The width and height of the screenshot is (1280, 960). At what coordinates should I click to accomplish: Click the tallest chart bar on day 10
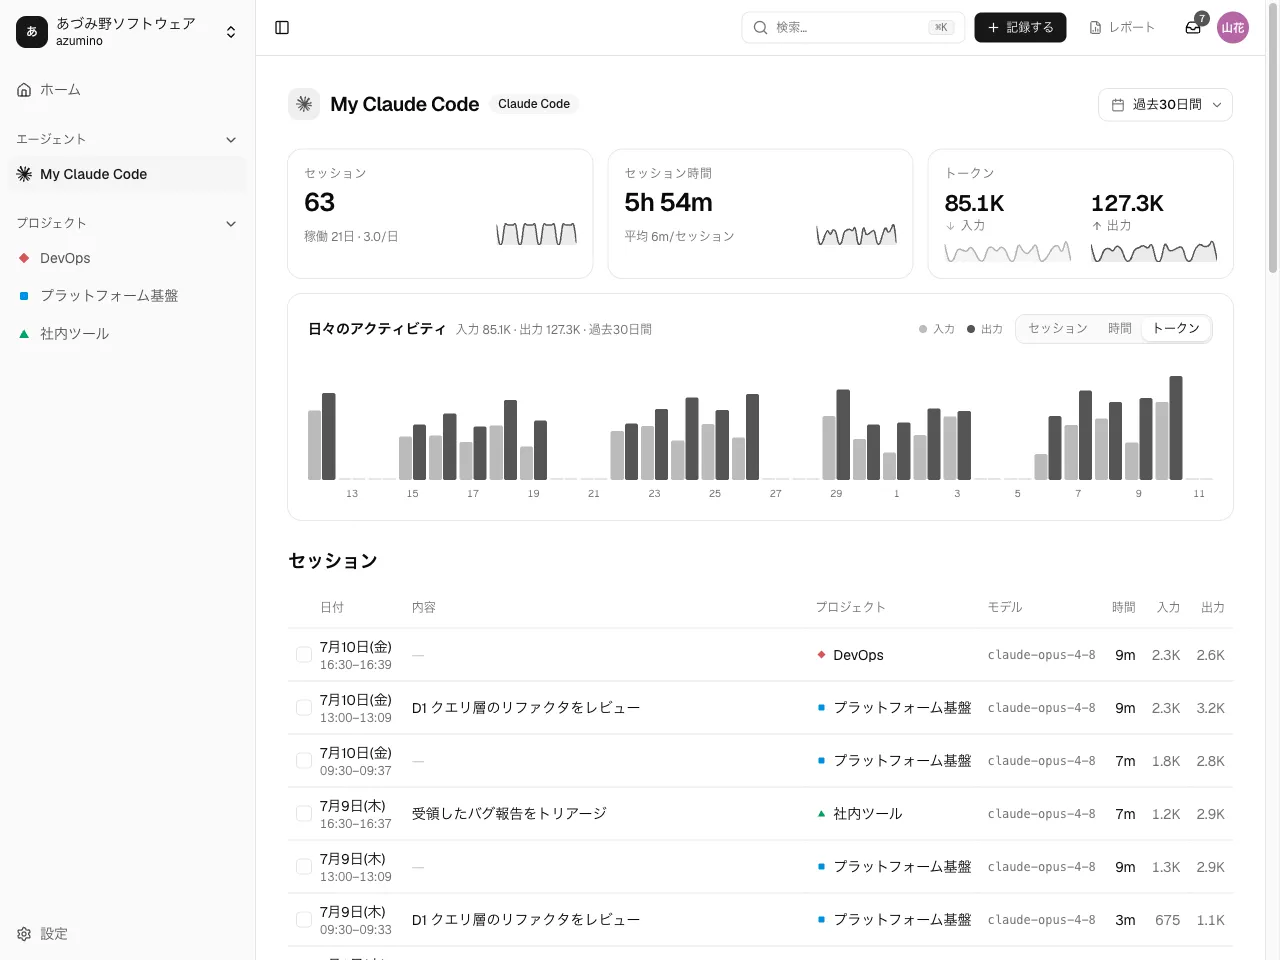click(1176, 428)
